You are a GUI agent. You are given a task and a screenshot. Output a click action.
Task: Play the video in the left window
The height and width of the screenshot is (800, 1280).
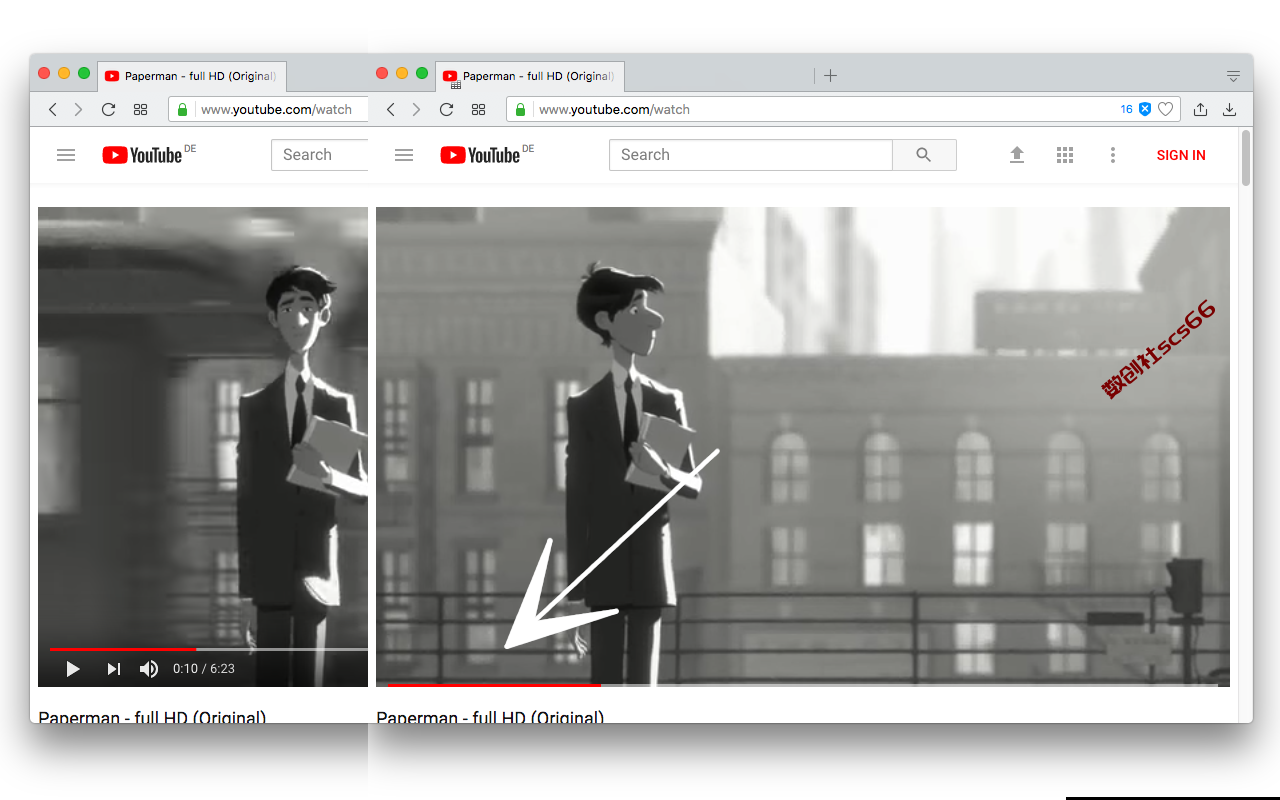coord(73,669)
